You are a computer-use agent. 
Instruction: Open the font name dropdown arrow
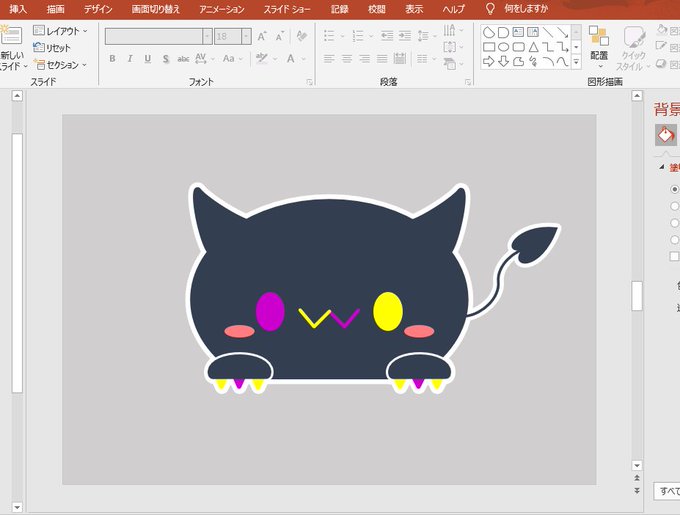(x=207, y=36)
